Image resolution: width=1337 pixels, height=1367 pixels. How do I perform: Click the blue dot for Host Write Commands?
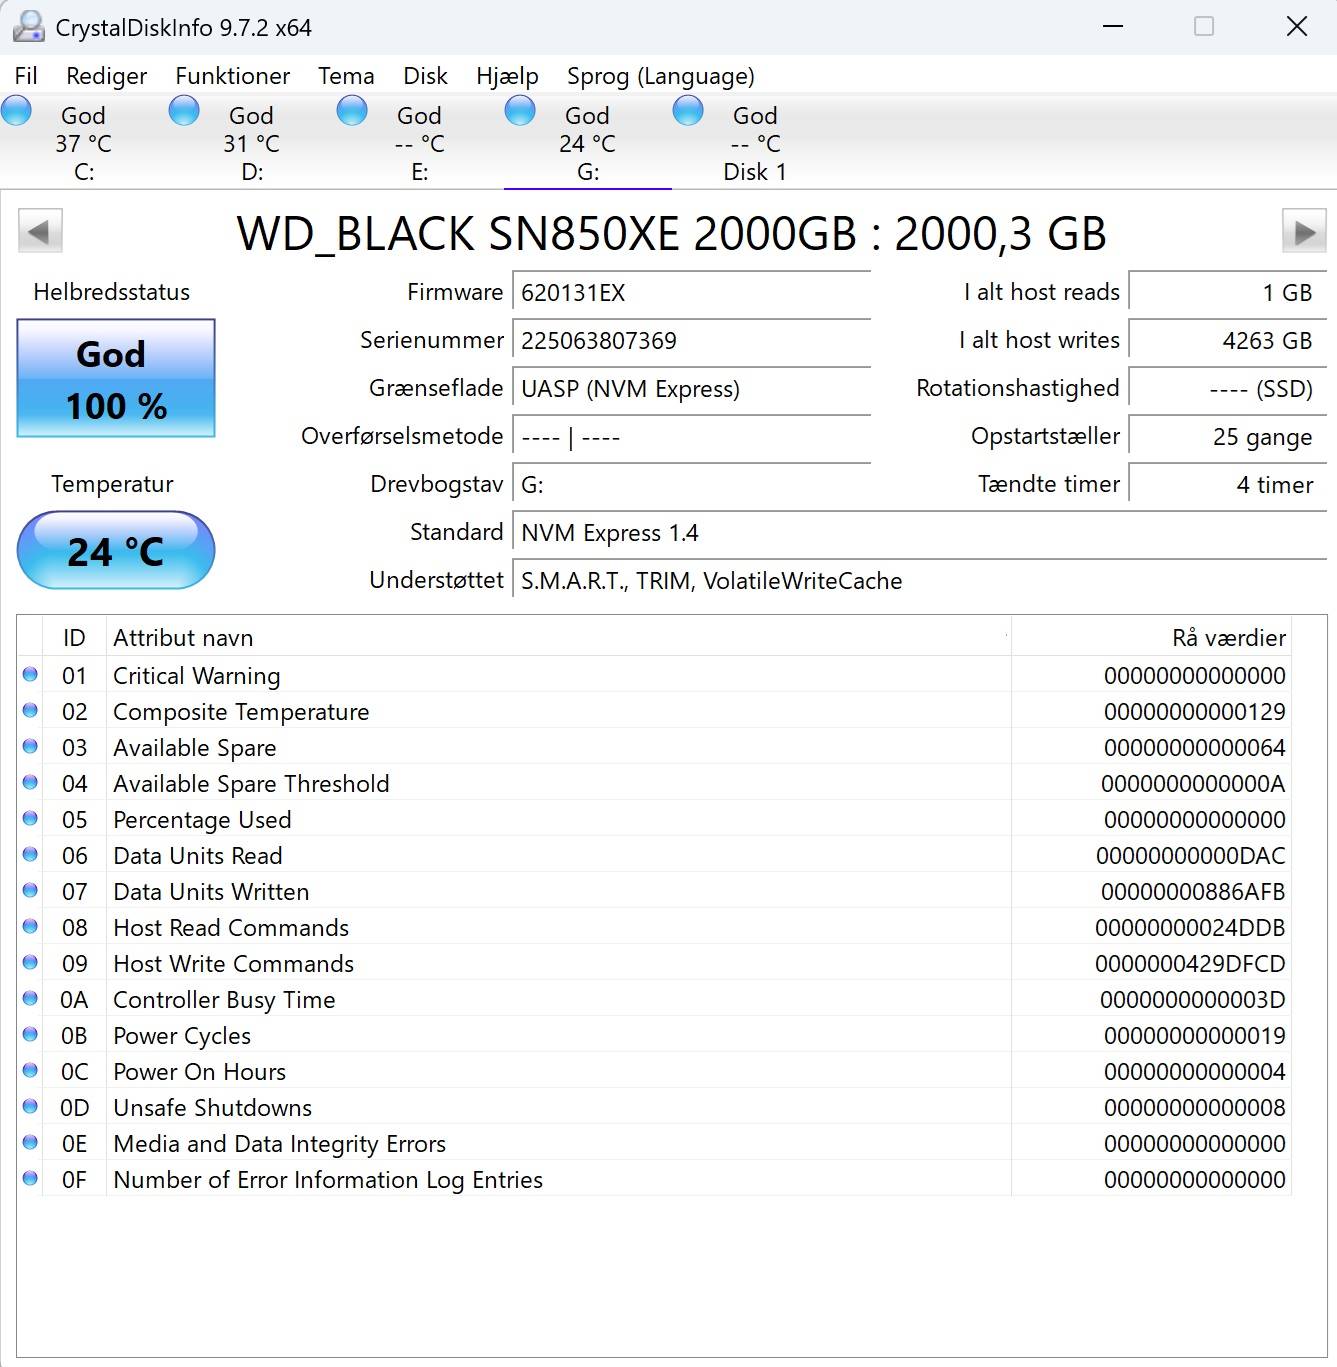point(30,963)
